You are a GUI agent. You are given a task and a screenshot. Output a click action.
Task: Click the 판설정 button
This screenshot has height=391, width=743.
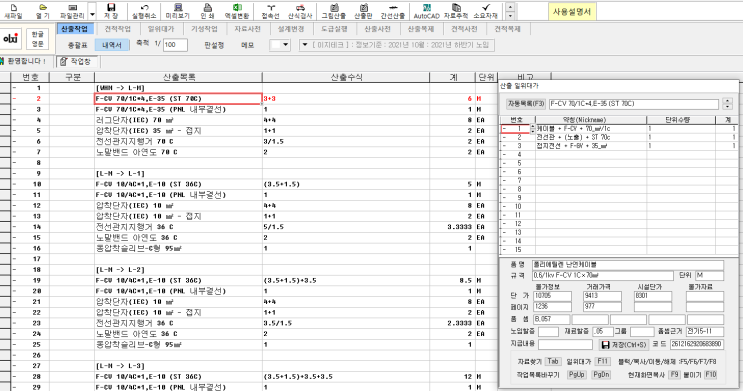[x=214, y=45]
